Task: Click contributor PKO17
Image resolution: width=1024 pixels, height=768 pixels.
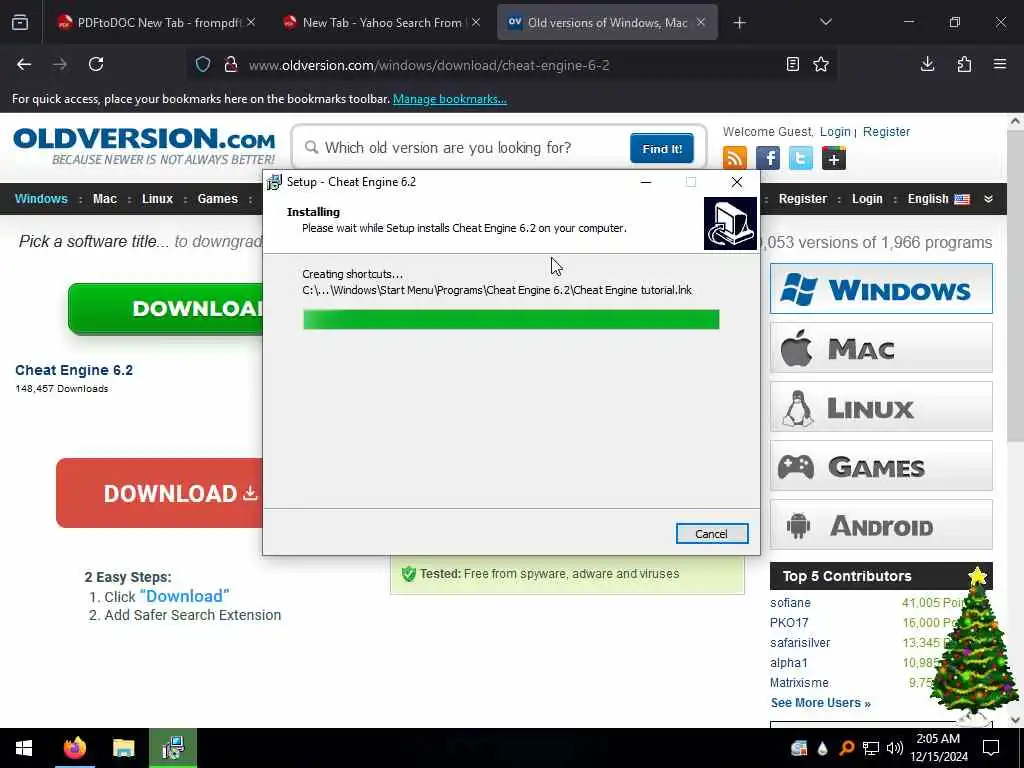Action: (789, 622)
